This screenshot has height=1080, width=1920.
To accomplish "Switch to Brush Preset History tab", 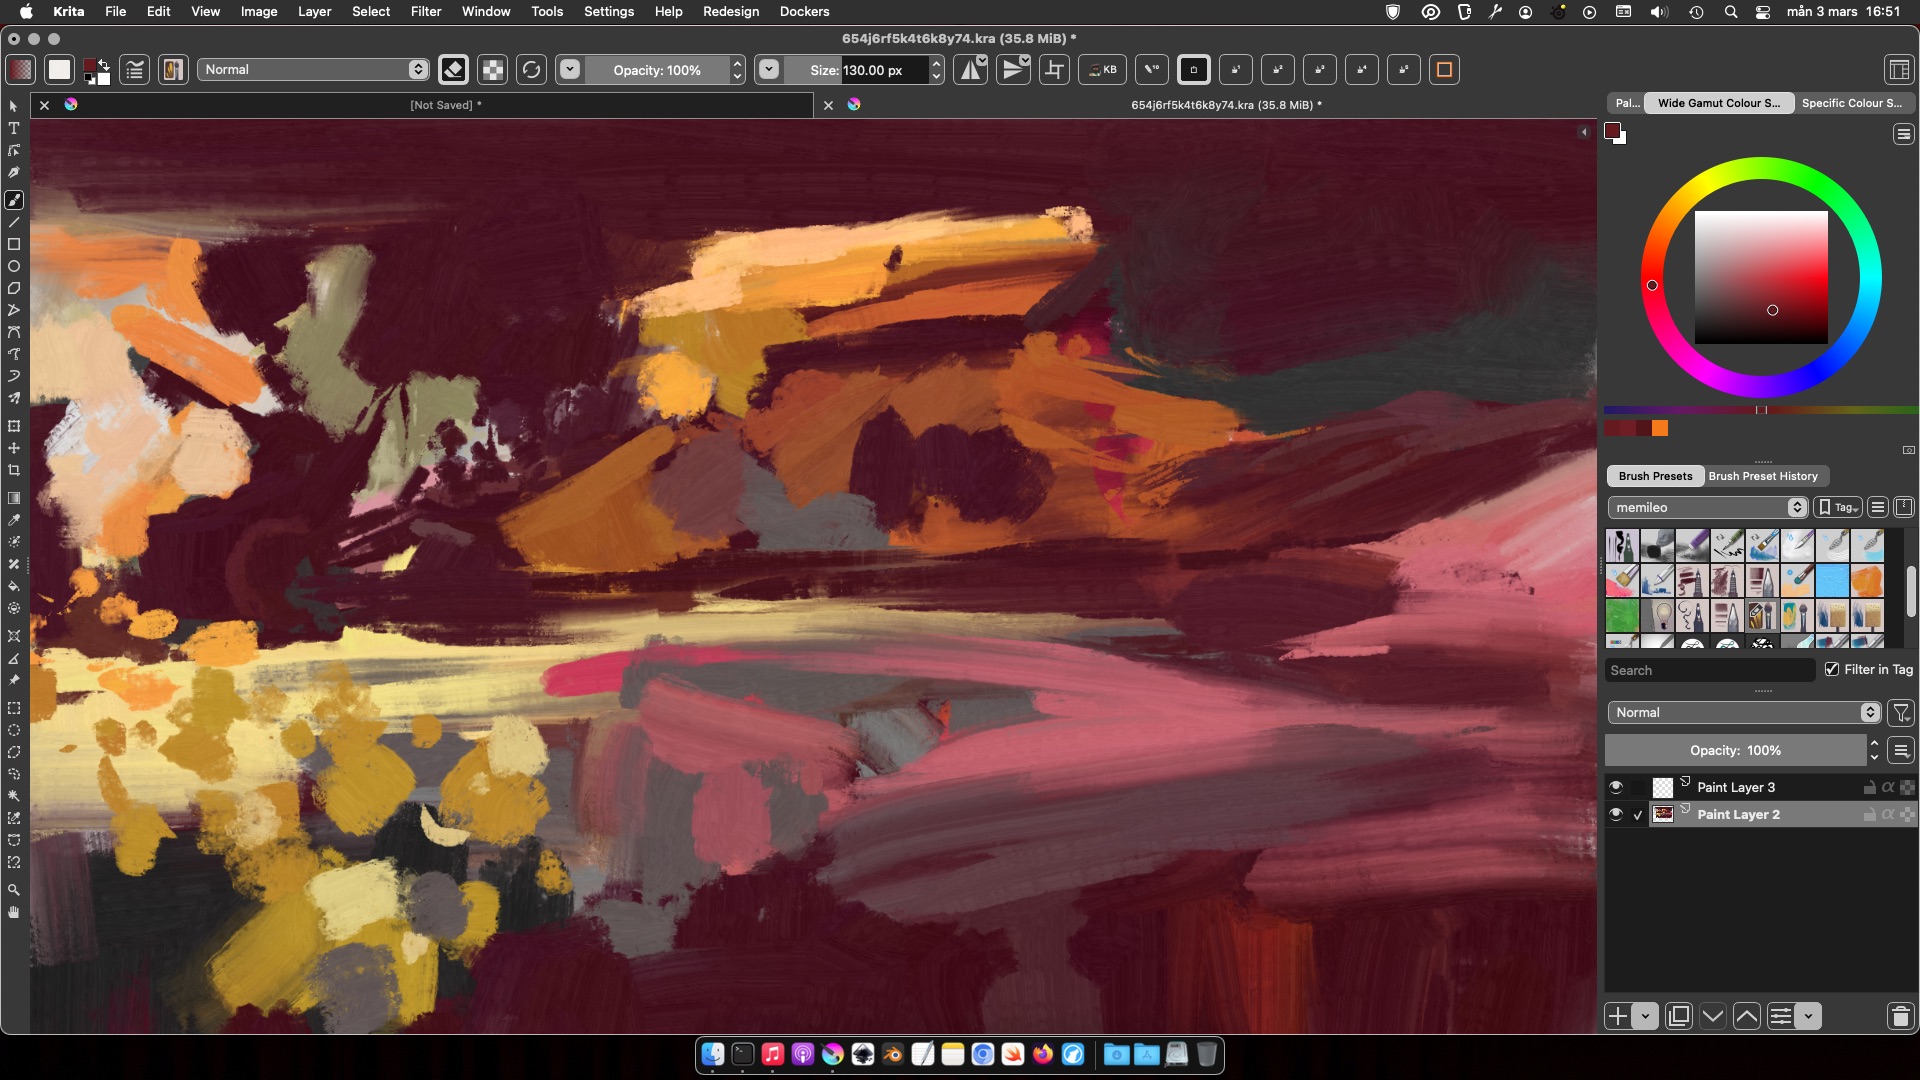I will [1762, 476].
